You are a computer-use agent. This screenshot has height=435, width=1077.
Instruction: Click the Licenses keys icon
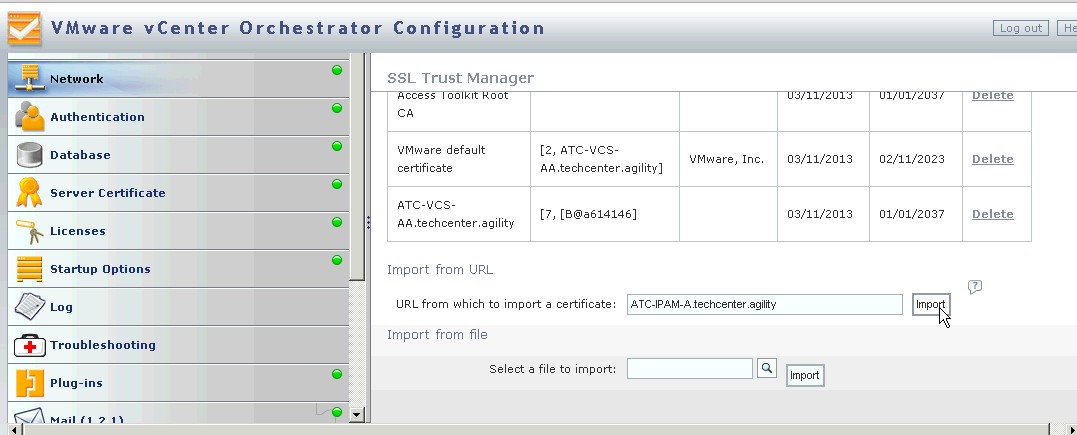click(x=29, y=231)
